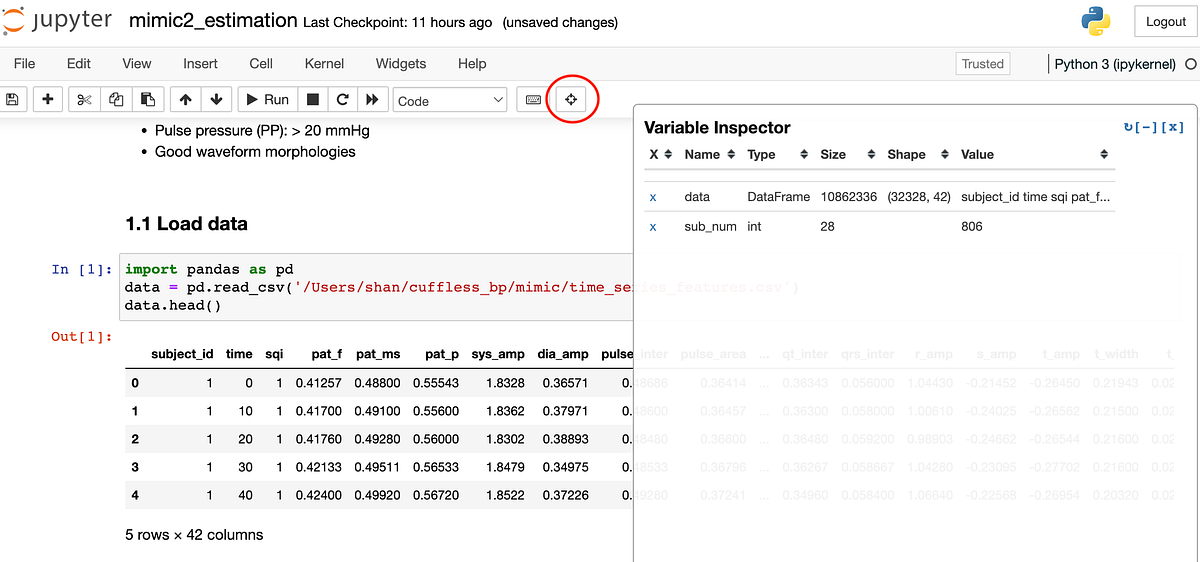Move selected cell up arrow
Screen dimensions: 1200x562
186,100
